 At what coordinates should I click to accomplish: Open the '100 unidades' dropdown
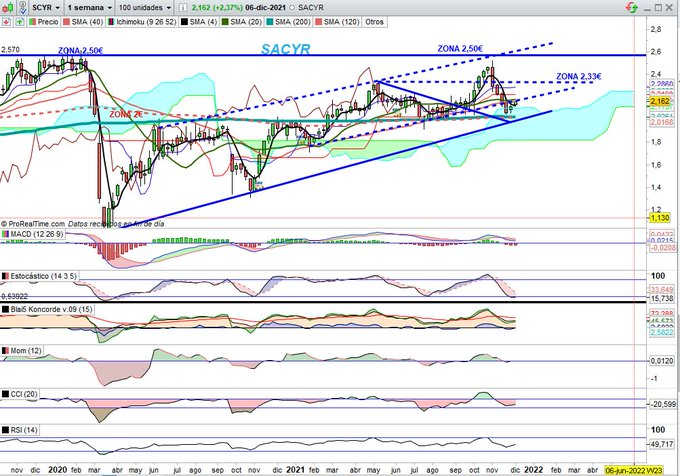pos(144,7)
